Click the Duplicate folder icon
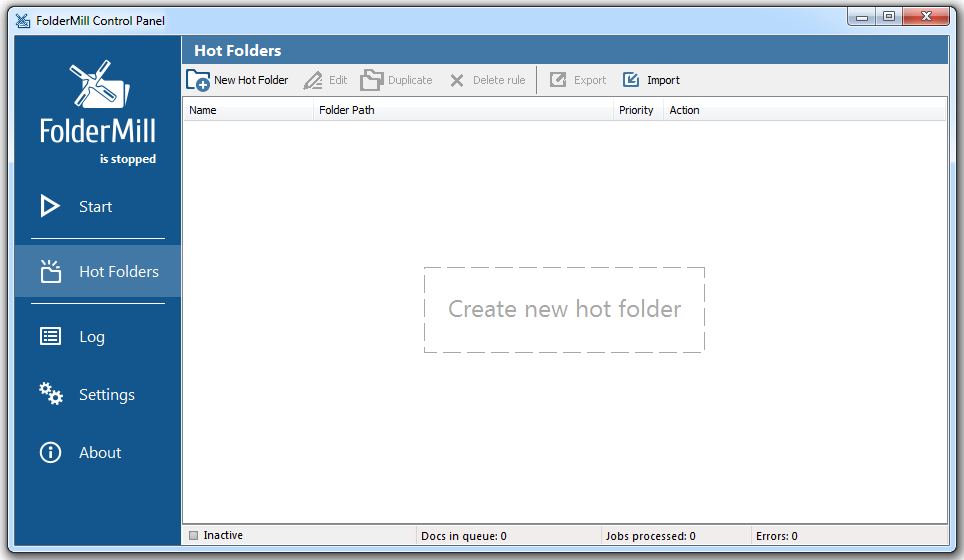The width and height of the screenshot is (964, 560). (371, 81)
